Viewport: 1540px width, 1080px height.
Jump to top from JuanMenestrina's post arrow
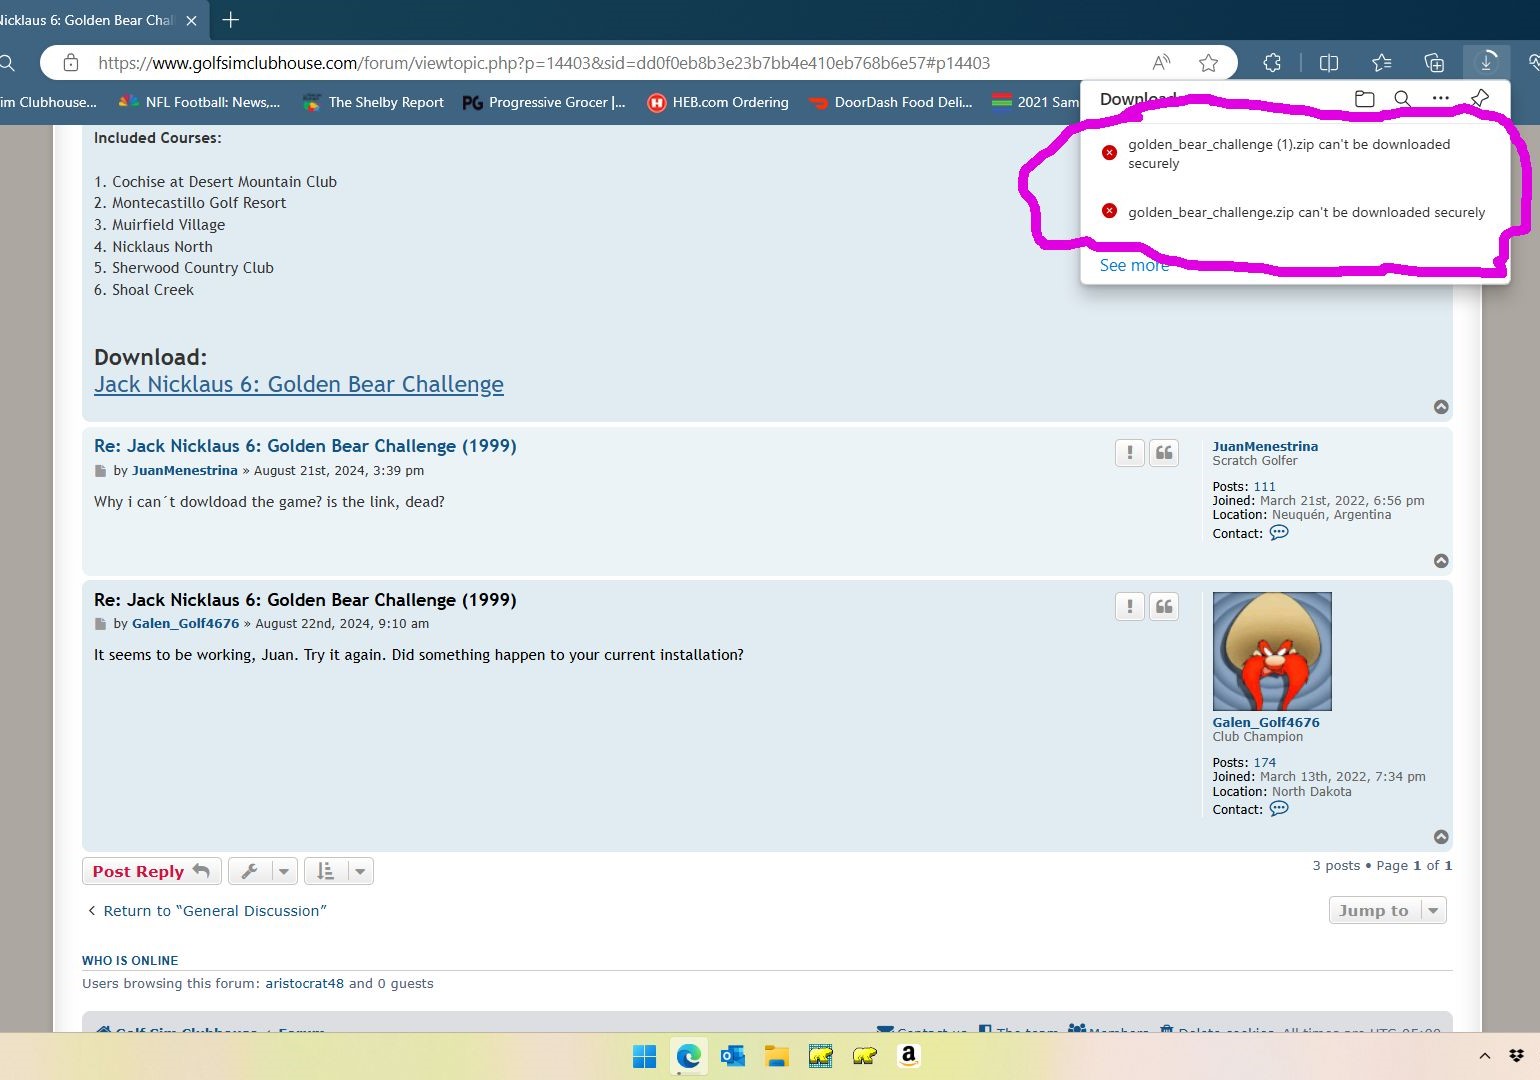[1441, 561]
